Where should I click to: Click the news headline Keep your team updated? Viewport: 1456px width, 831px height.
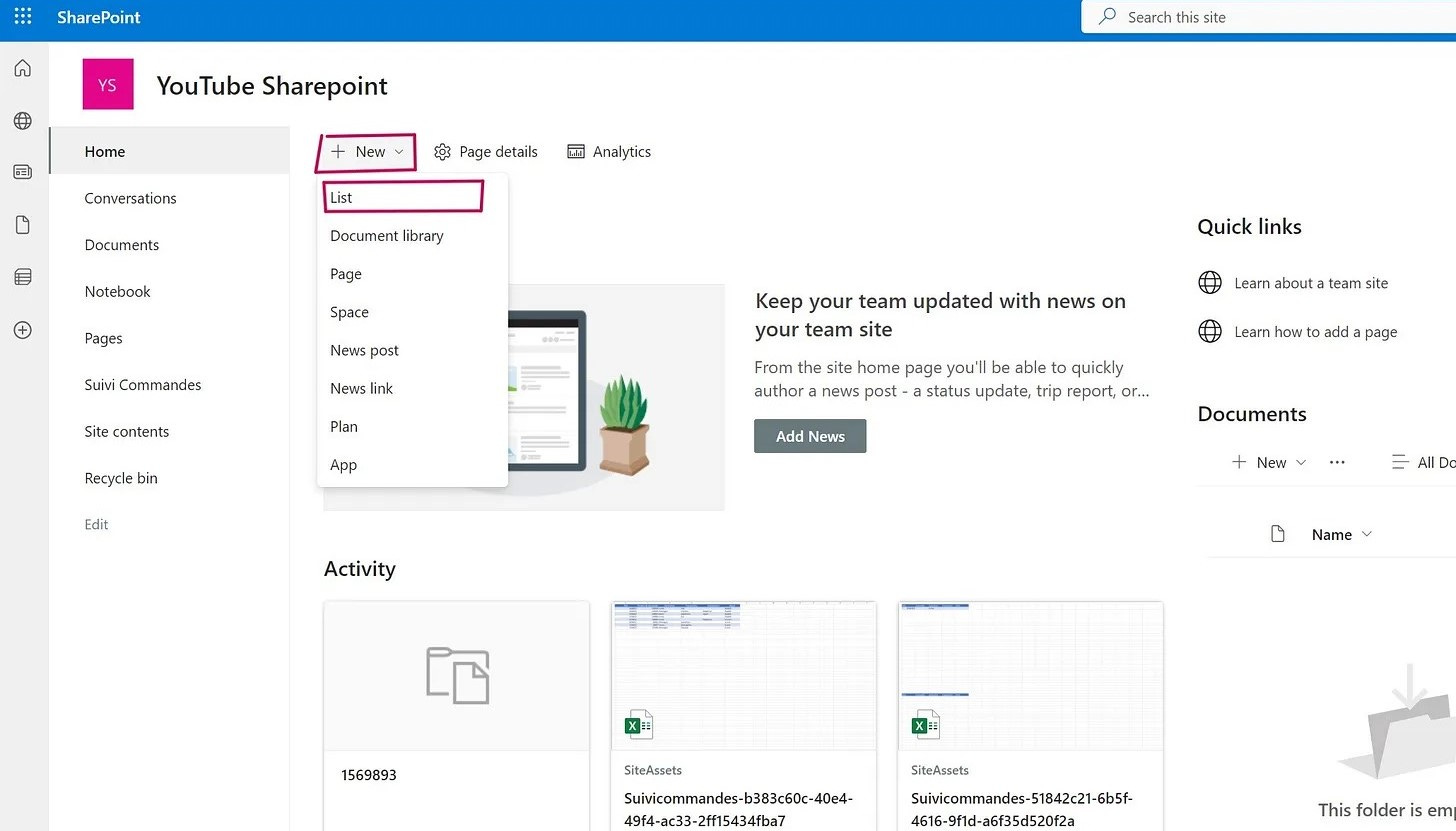coord(940,315)
